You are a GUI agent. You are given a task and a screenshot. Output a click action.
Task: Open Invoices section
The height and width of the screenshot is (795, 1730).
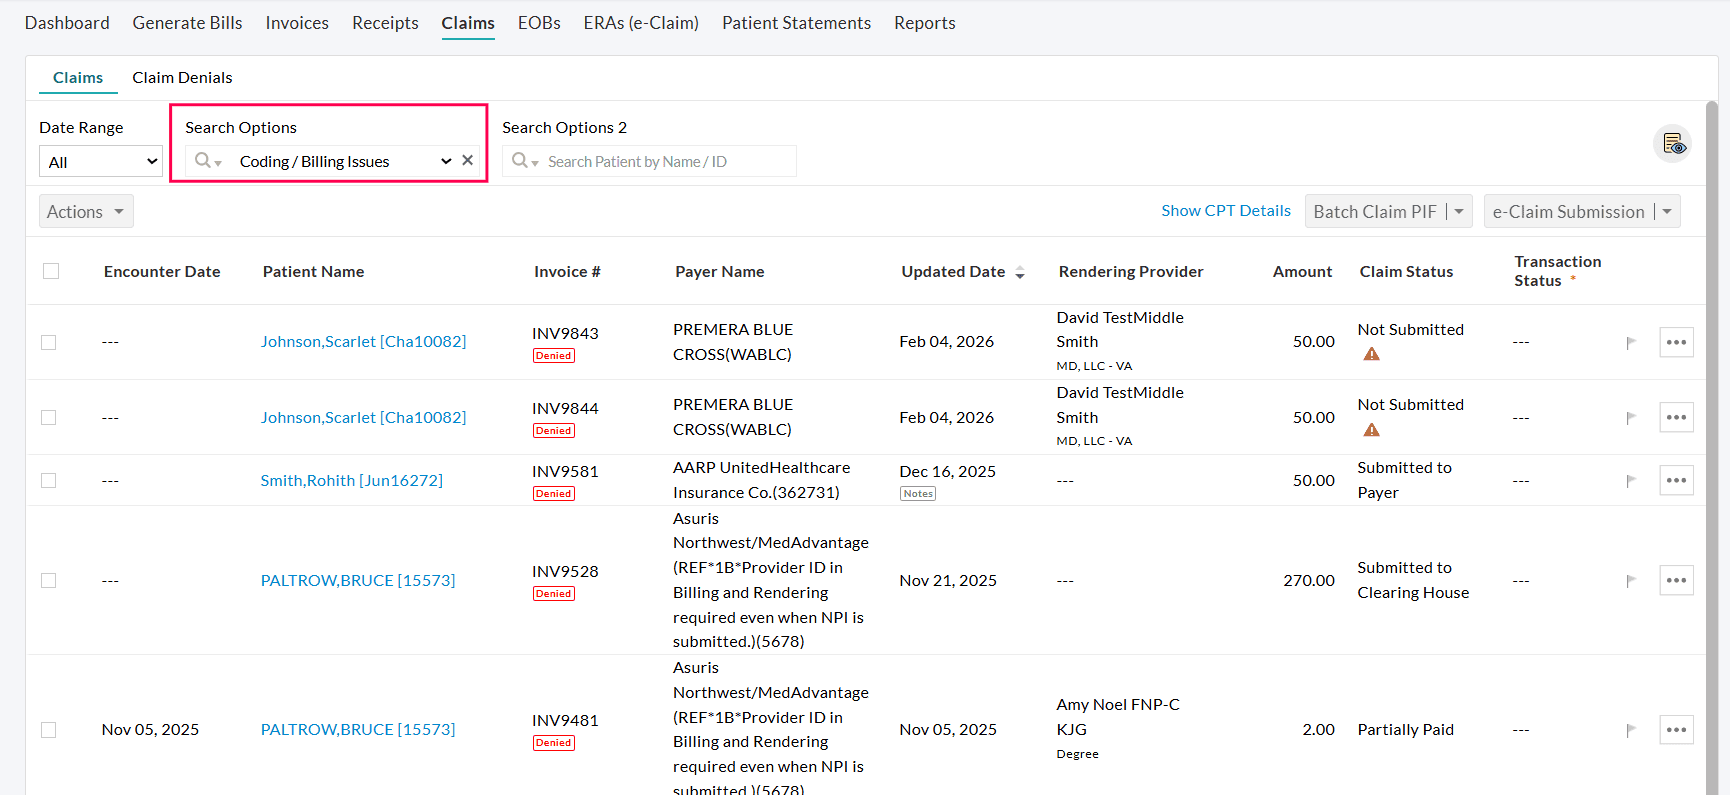(297, 22)
